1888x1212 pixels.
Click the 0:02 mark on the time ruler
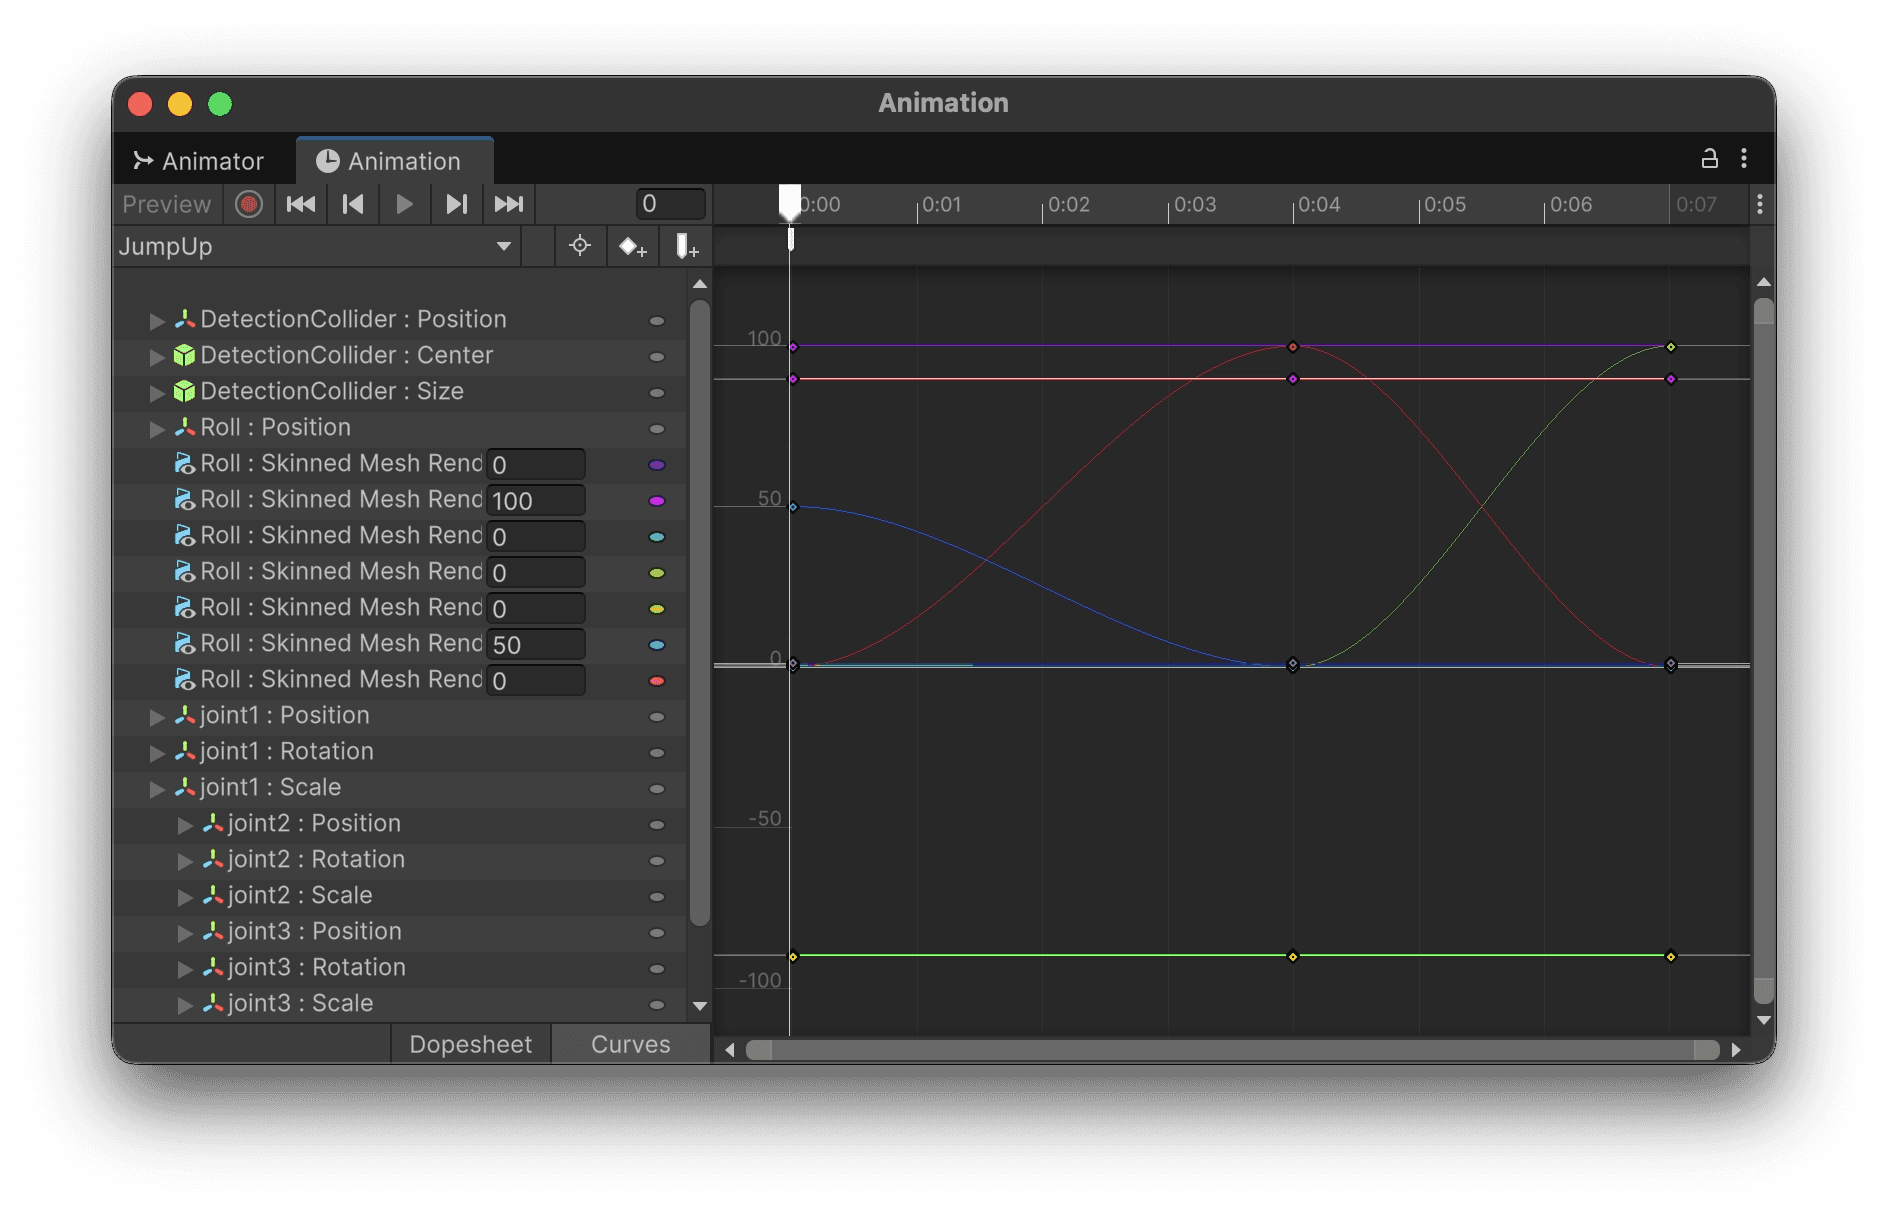click(x=1069, y=205)
